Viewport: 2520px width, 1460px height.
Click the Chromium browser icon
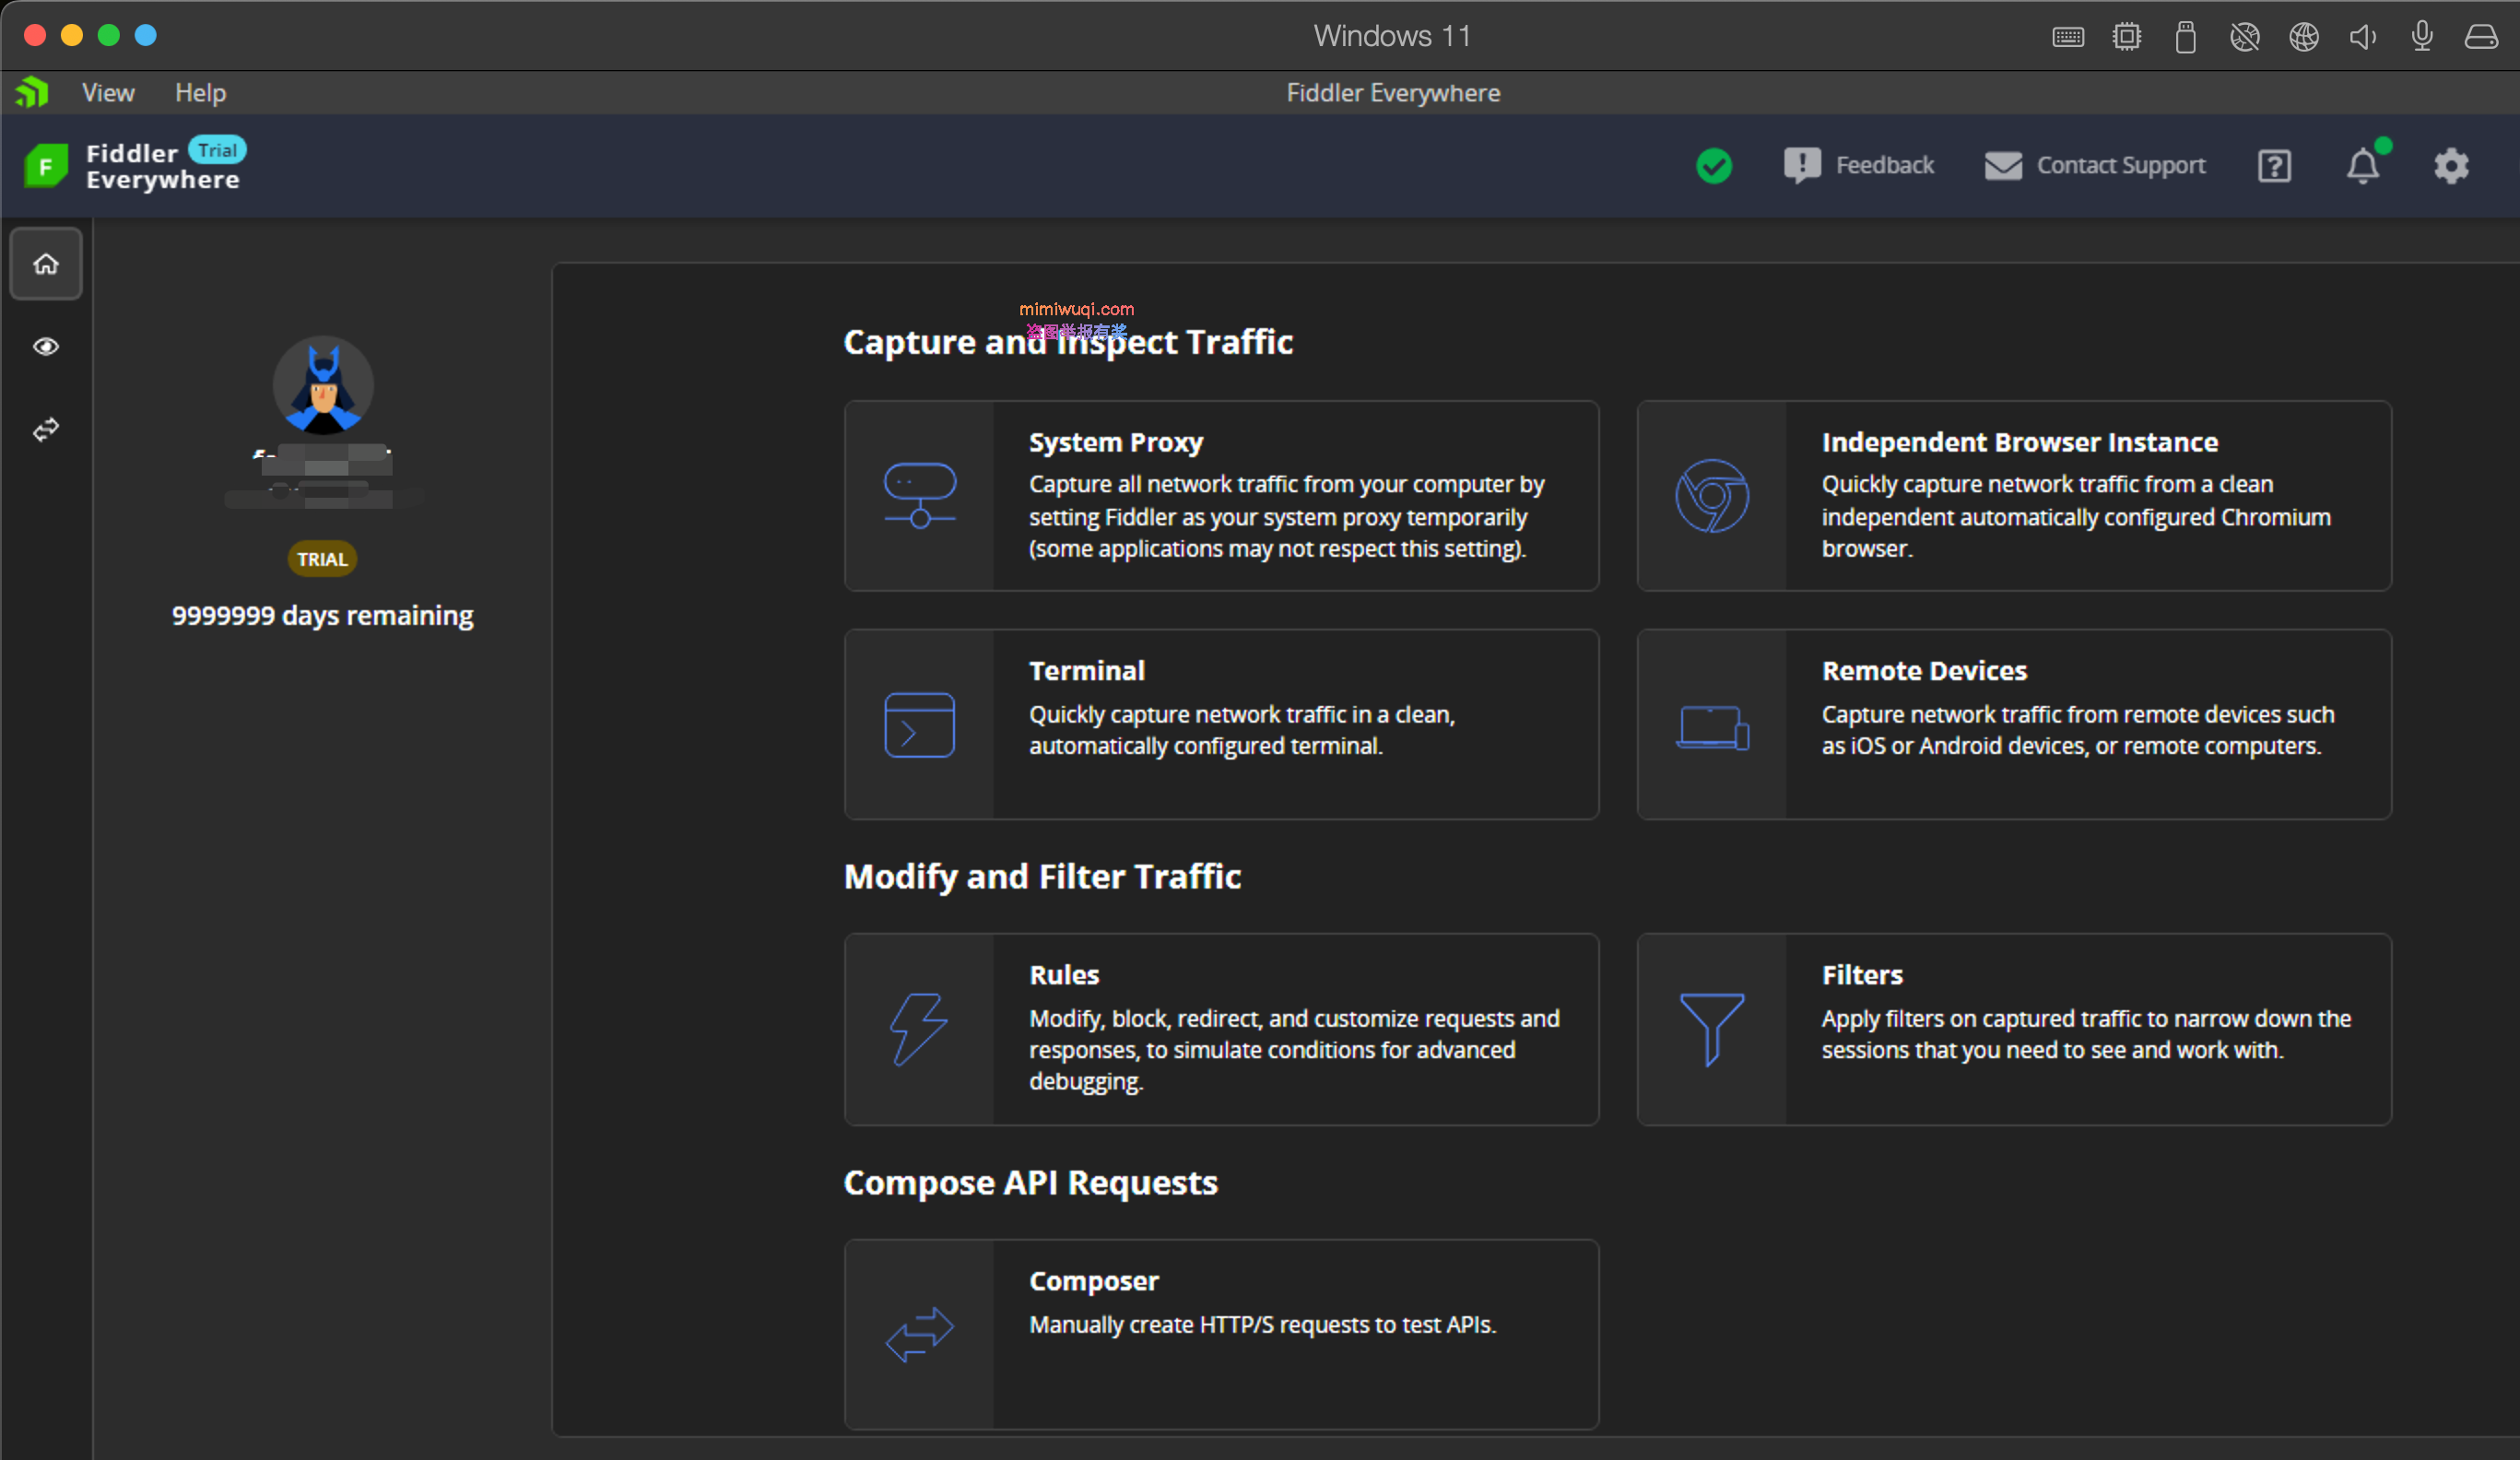(1712, 496)
